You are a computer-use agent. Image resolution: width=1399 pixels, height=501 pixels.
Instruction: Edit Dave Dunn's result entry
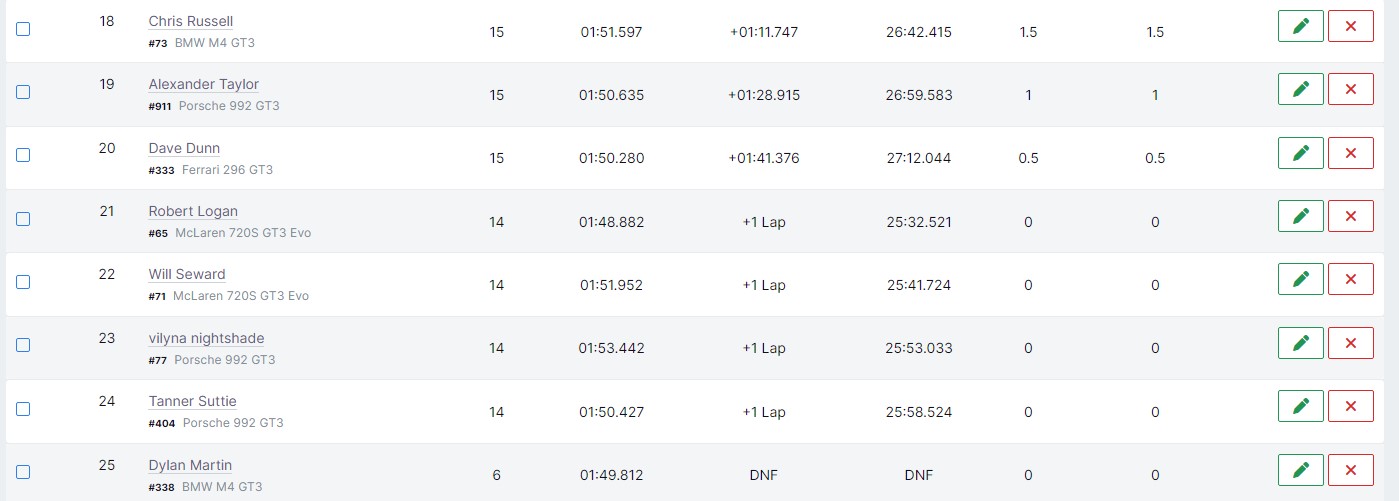click(1301, 153)
